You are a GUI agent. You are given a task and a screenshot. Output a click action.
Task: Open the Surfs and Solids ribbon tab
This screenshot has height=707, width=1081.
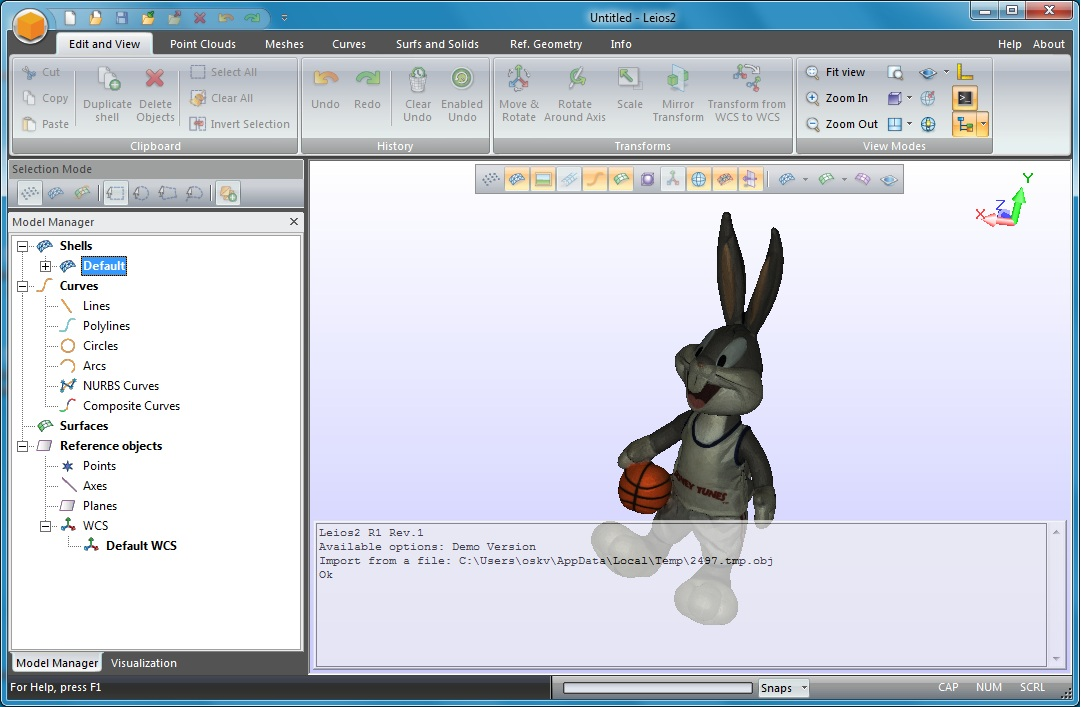(x=437, y=44)
